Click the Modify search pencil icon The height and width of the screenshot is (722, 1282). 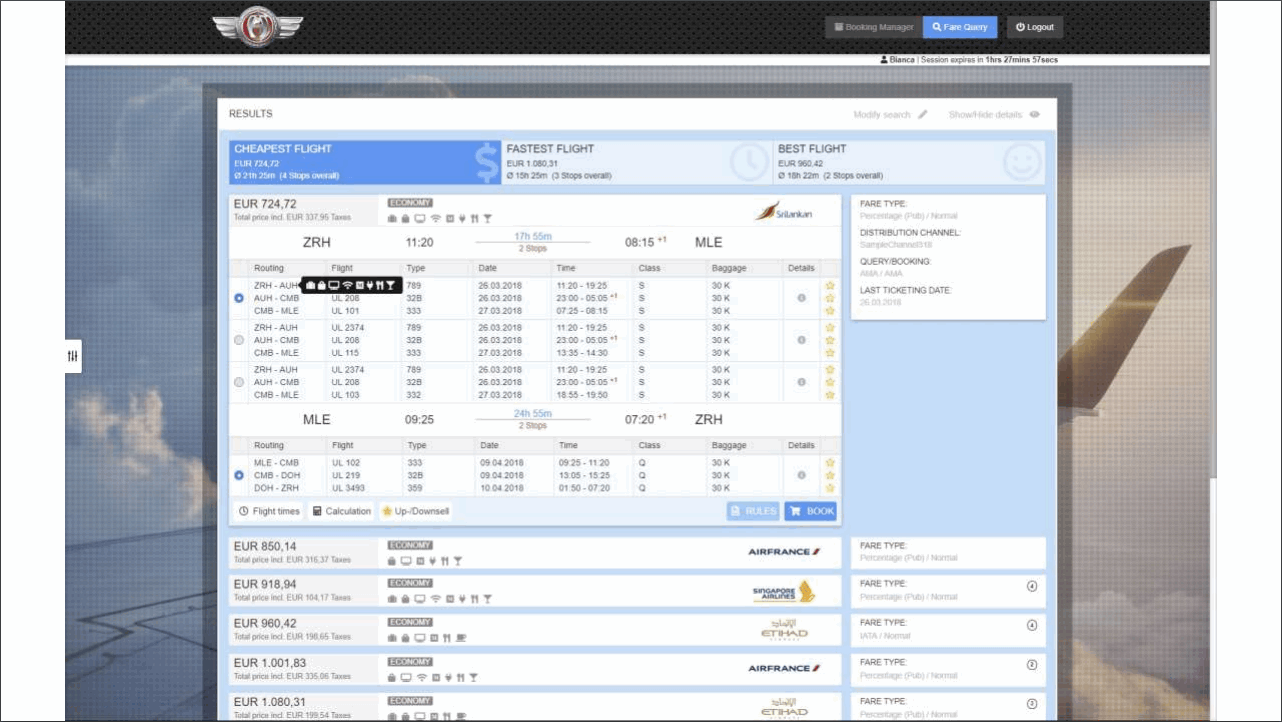(x=923, y=115)
